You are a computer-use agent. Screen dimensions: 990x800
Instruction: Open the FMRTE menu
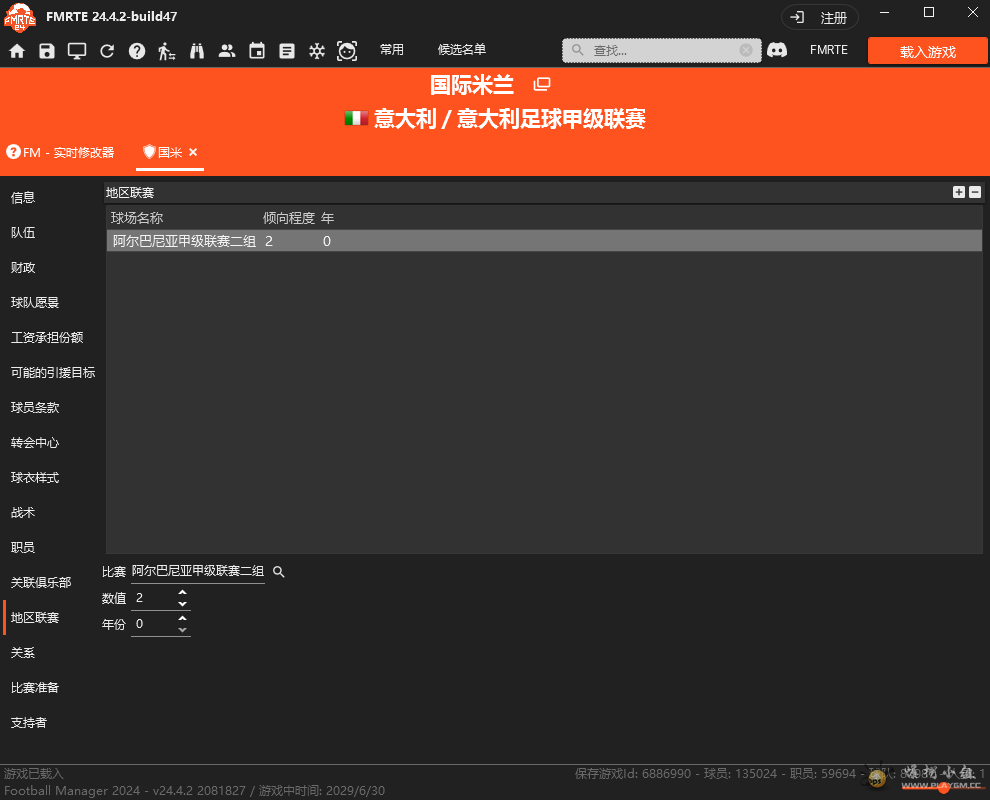[x=828, y=50]
